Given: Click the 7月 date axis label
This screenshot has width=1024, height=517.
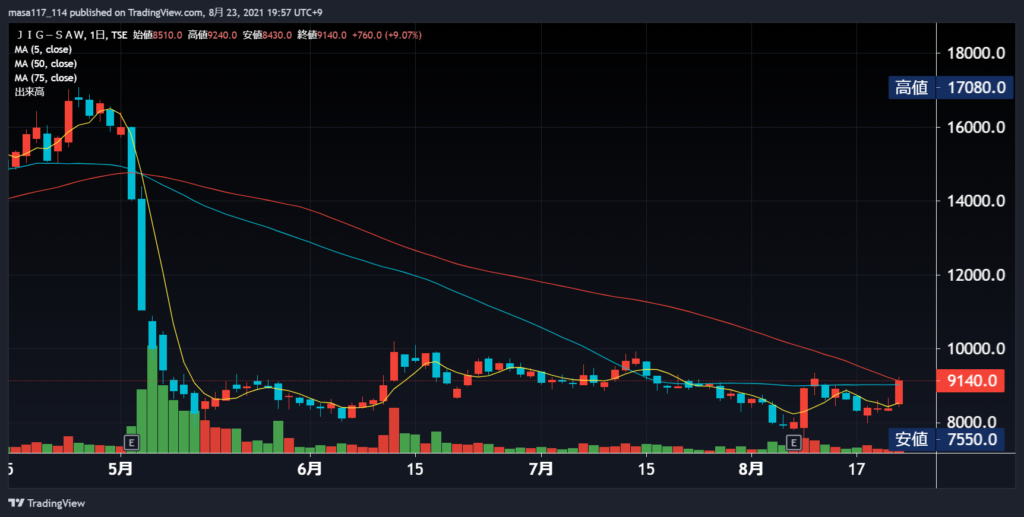Looking at the screenshot, I should coord(541,469).
